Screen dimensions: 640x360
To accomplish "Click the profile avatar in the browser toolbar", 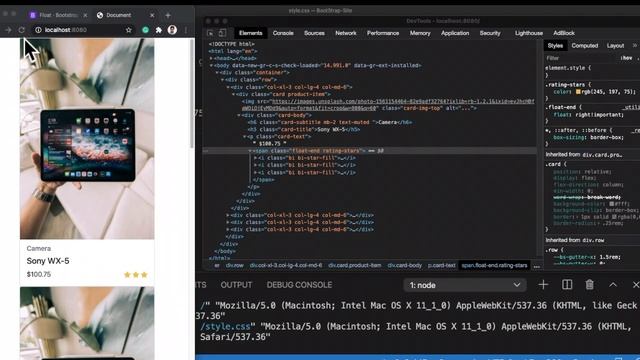I will coord(172,30).
